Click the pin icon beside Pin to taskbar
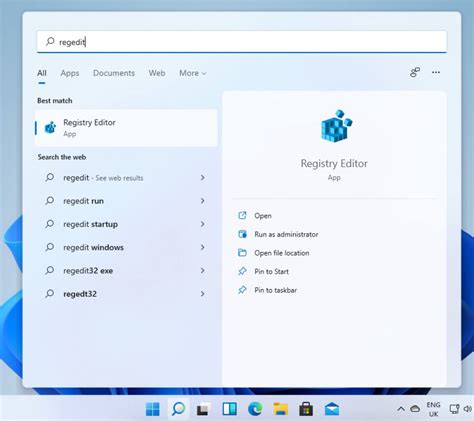Image resolution: width=474 pixels, height=421 pixels. [242, 290]
